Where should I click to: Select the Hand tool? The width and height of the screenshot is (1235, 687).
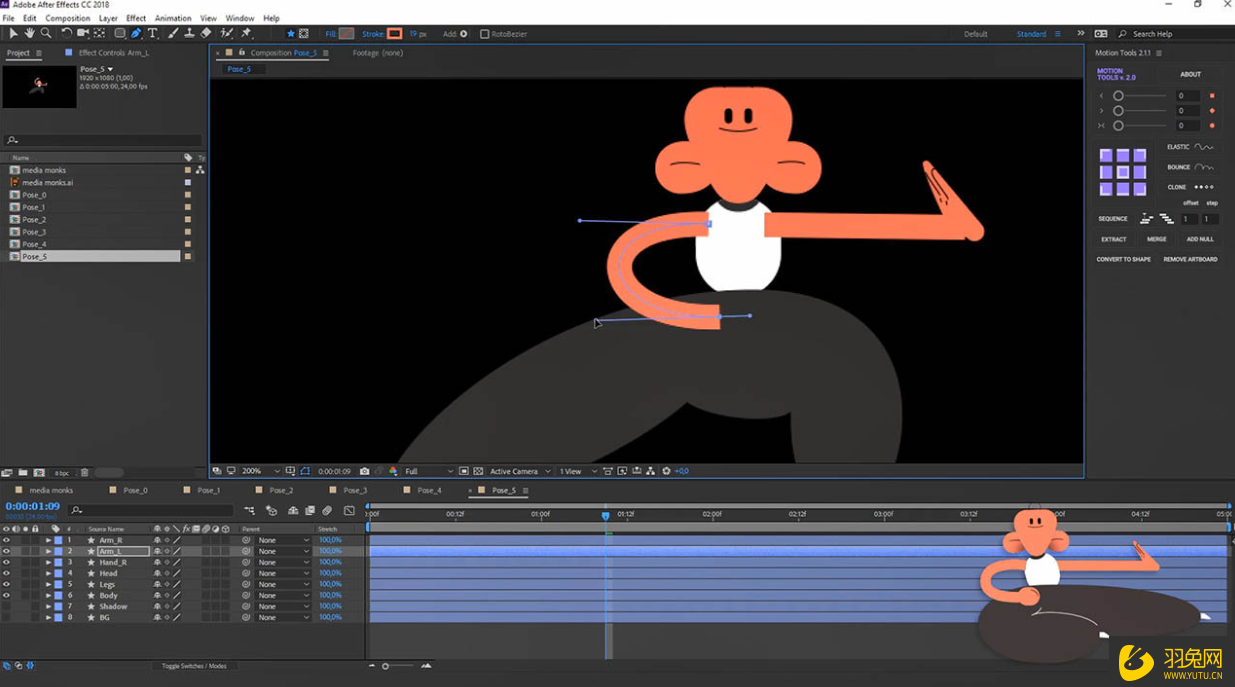[x=29, y=34]
